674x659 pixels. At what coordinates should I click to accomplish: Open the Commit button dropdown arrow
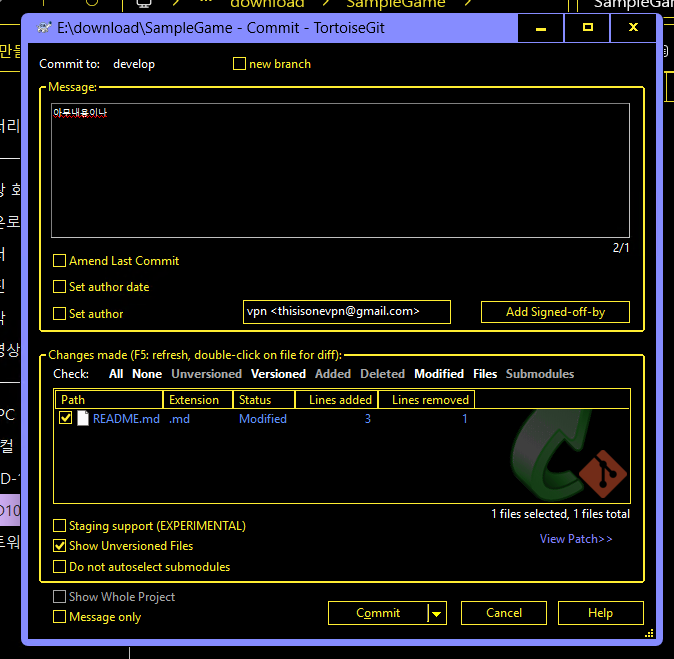pos(437,613)
